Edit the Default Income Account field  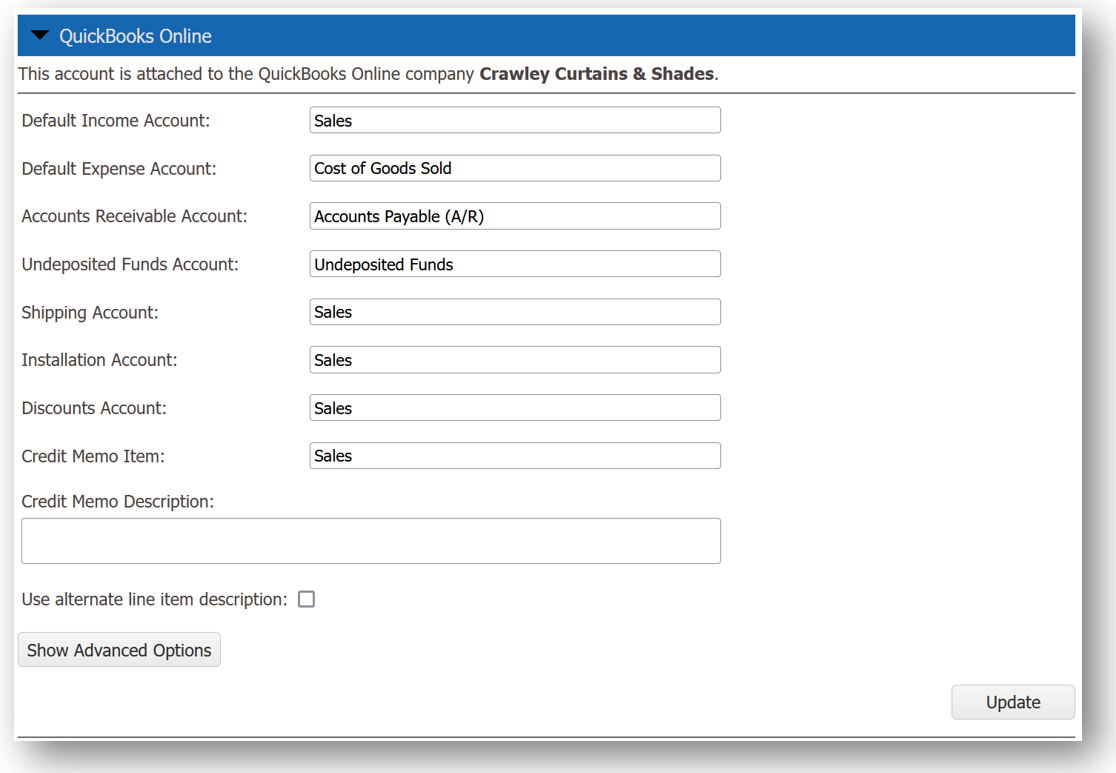[x=515, y=120]
